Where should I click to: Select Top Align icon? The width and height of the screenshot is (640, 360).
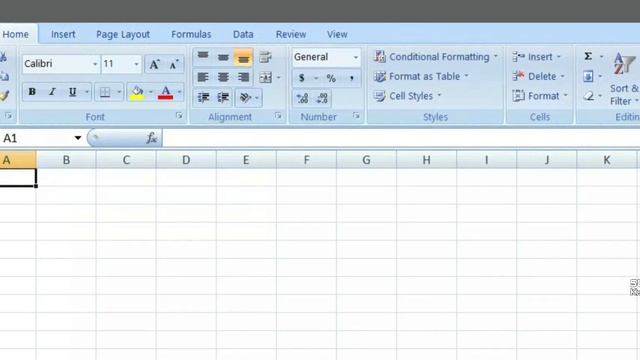pyautogui.click(x=203, y=57)
